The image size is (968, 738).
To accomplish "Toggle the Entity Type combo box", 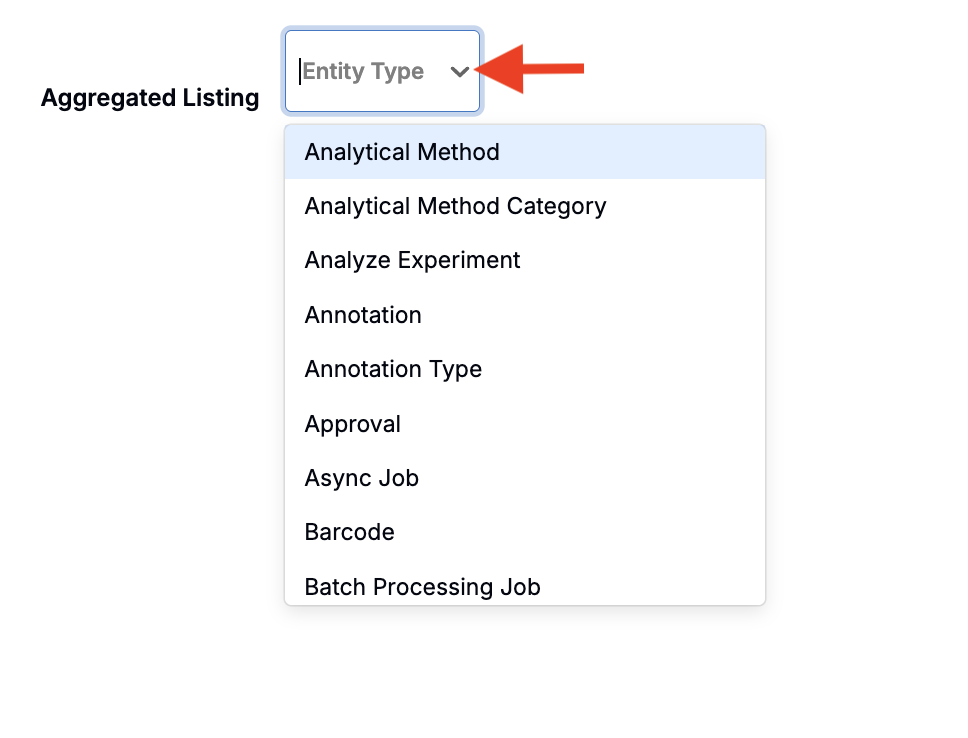I will (x=382, y=71).
